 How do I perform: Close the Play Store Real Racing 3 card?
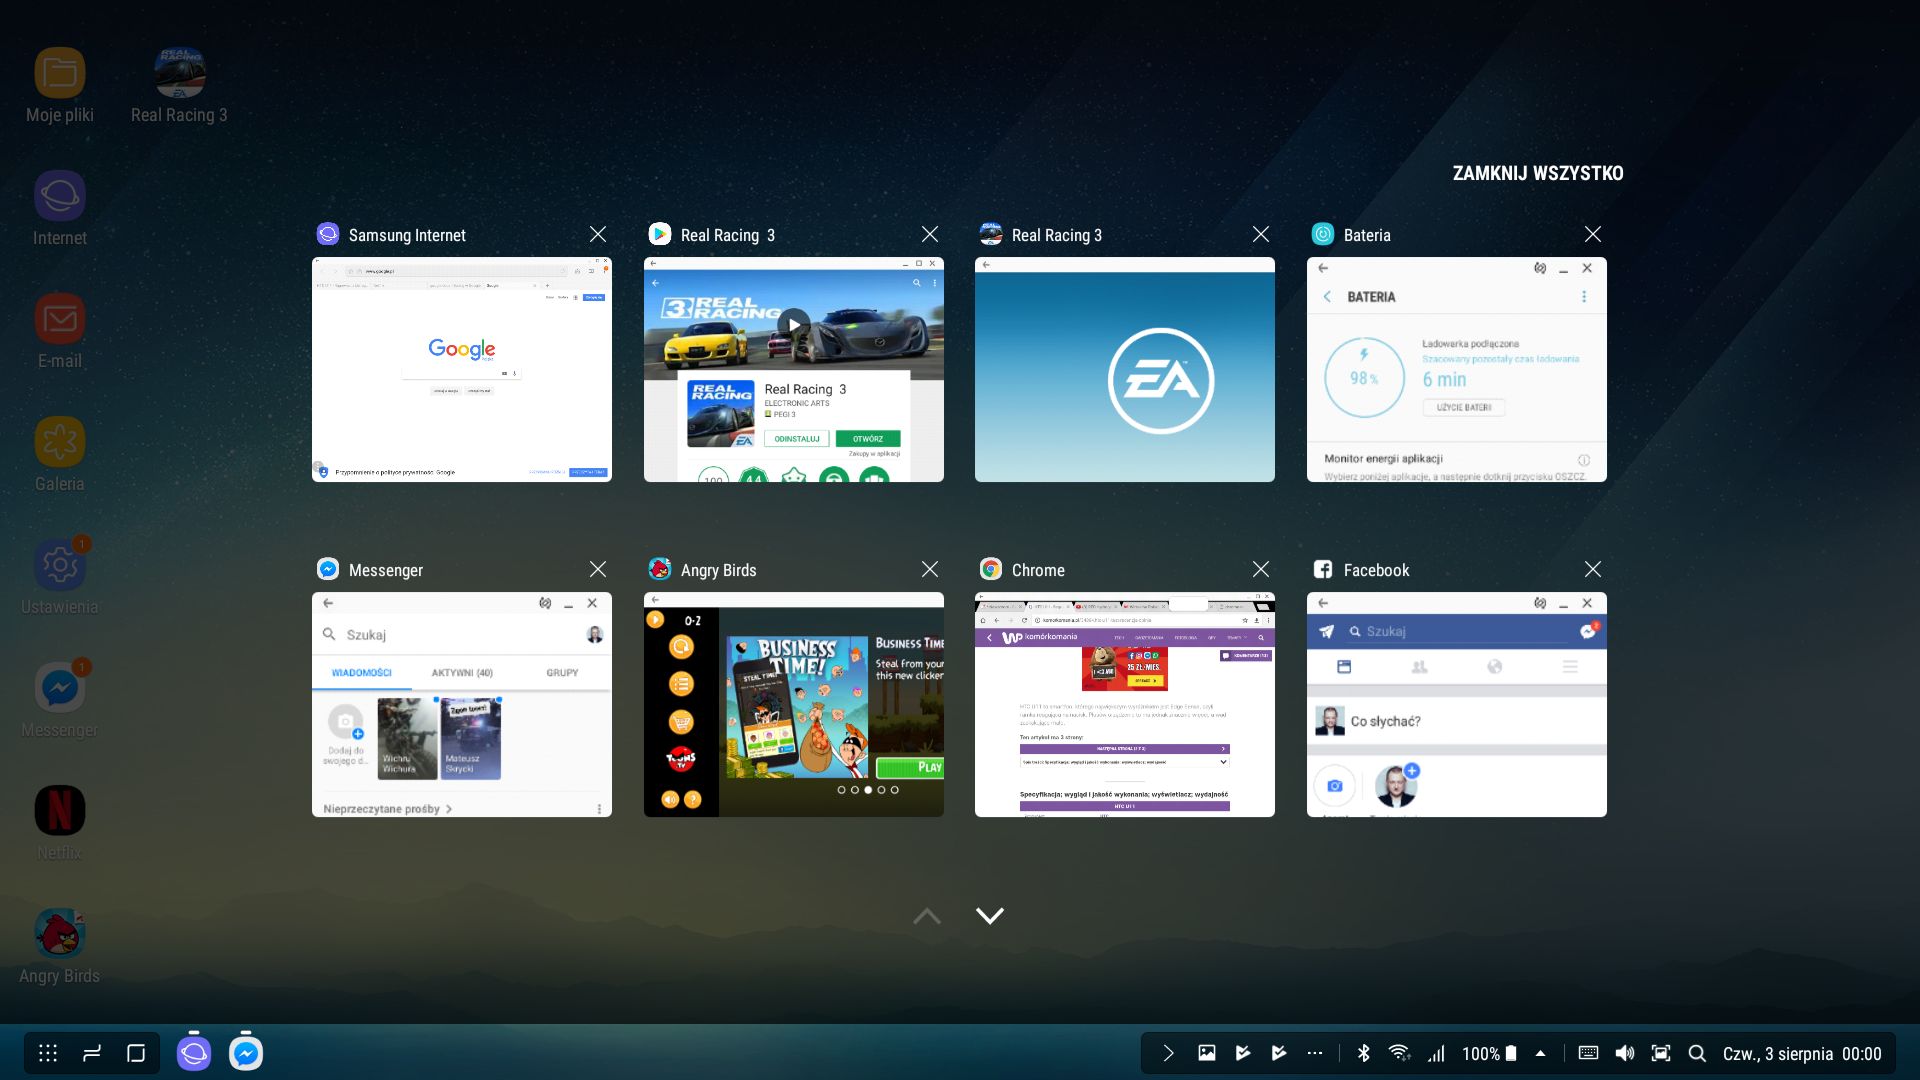(x=930, y=234)
